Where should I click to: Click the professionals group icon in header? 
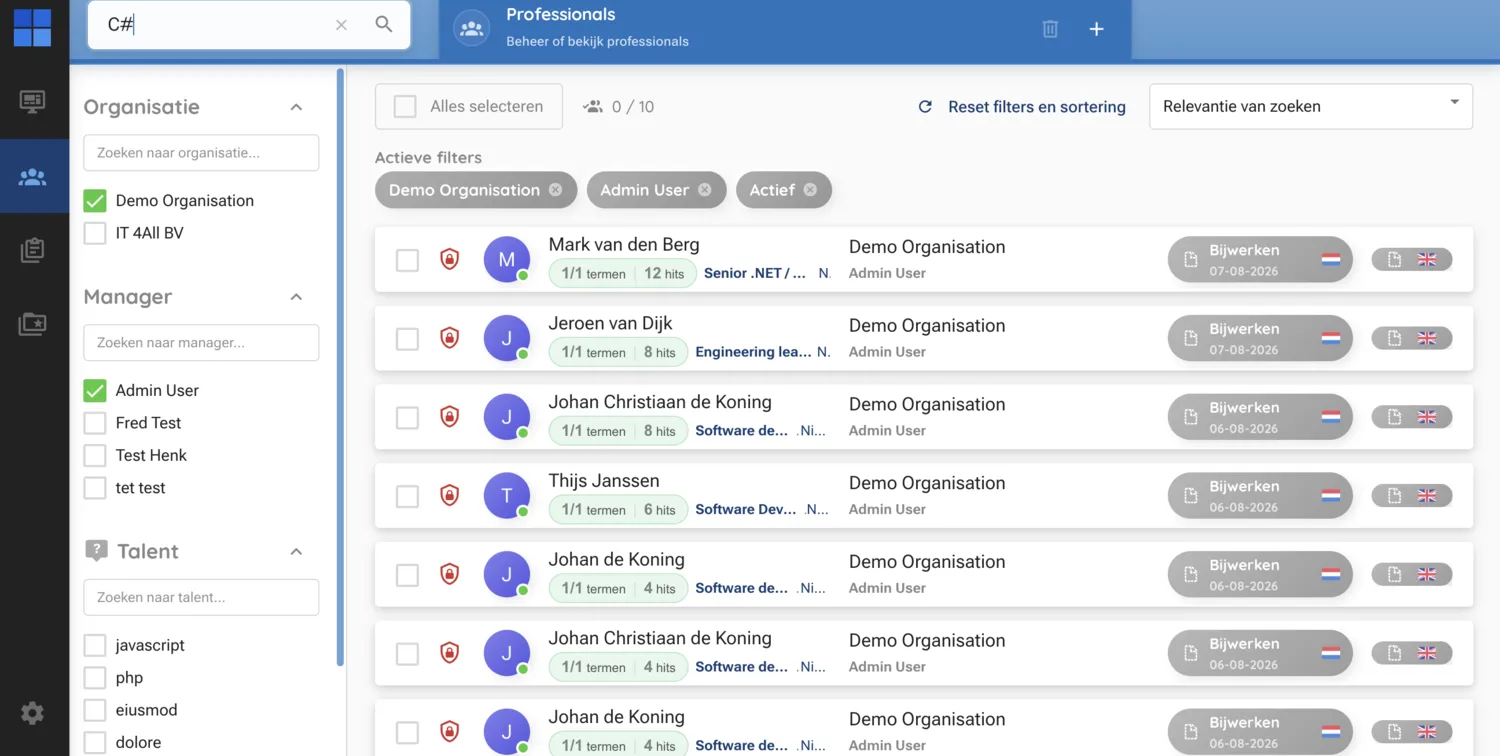click(x=471, y=29)
